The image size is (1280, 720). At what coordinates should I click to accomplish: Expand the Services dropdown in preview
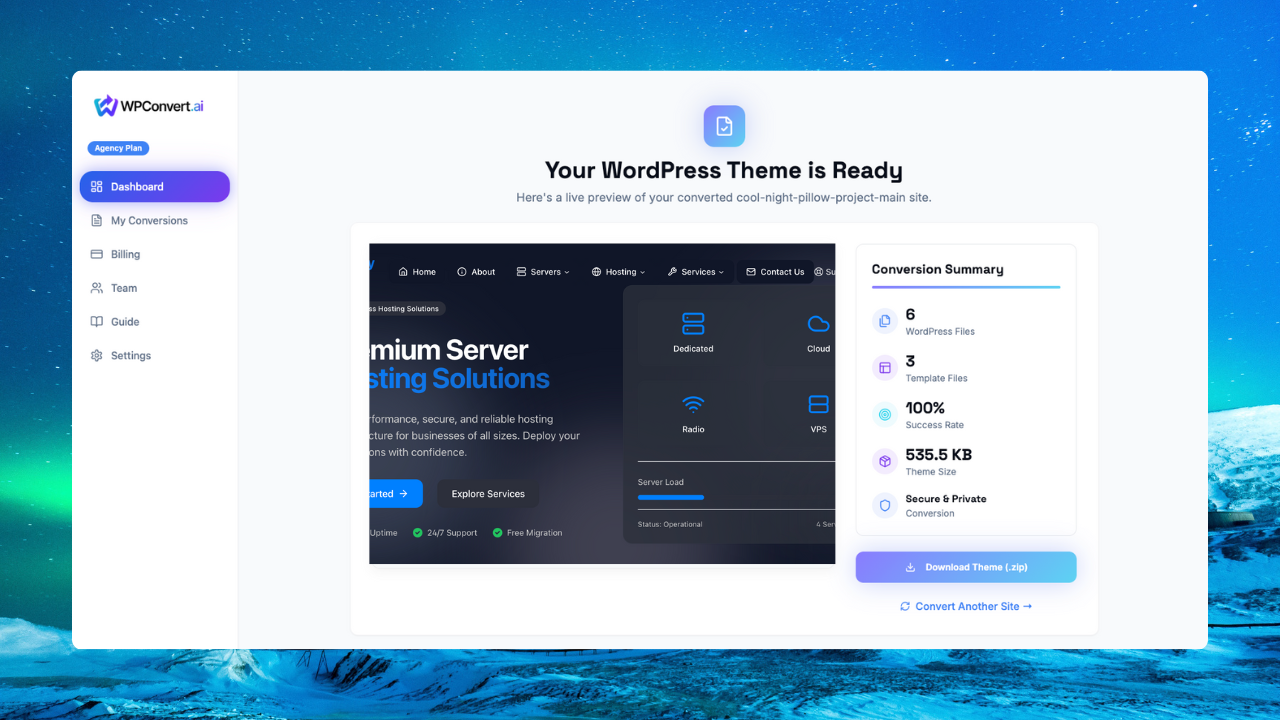click(x=696, y=272)
